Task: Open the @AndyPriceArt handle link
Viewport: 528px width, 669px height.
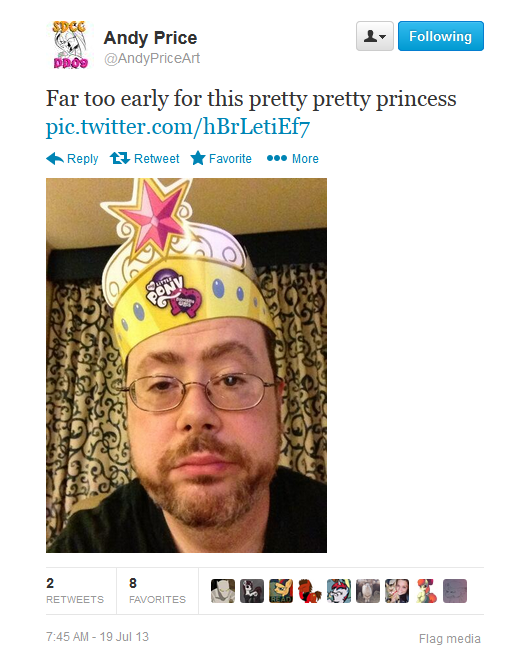Action: (152, 58)
